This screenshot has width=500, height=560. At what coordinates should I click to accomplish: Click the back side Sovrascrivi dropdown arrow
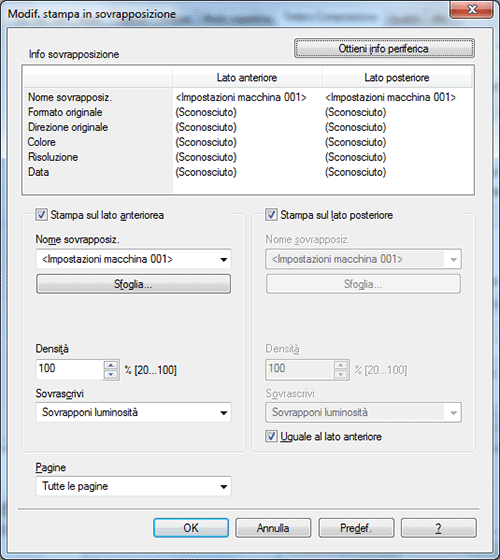[453, 413]
